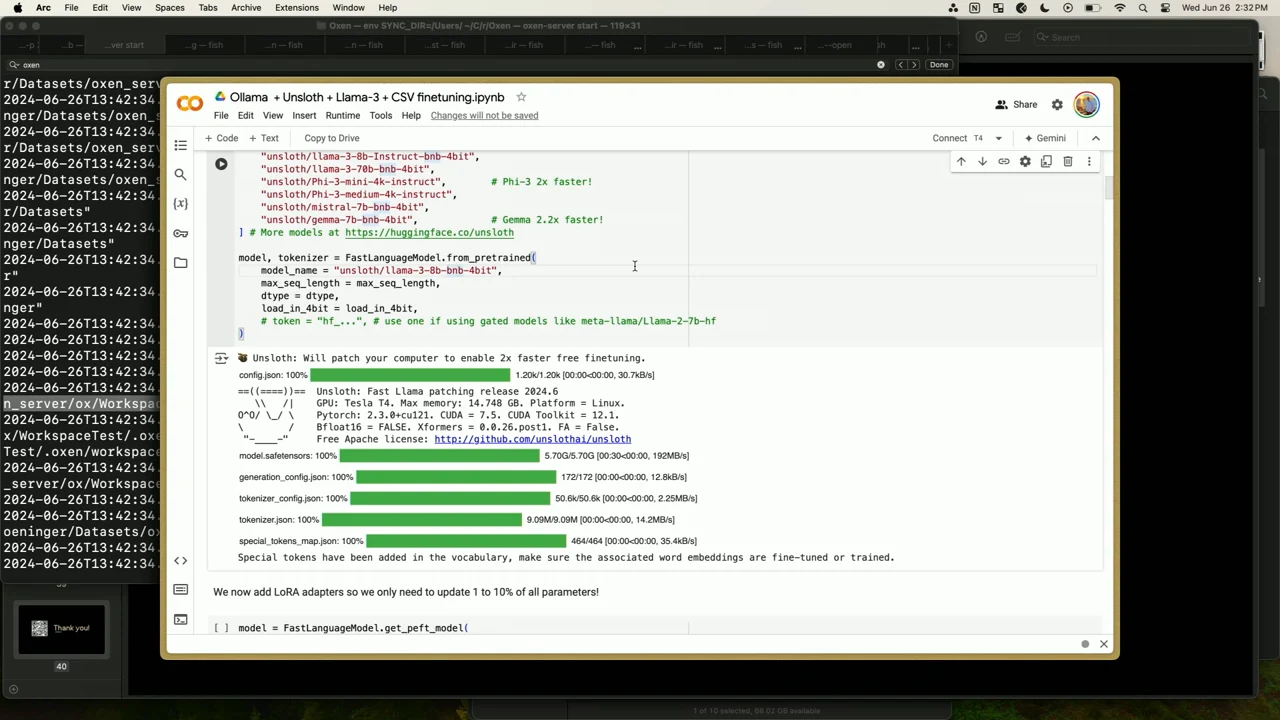Open the Wi-Fi menu bar icon
The image size is (1280, 720).
tap(1120, 8)
